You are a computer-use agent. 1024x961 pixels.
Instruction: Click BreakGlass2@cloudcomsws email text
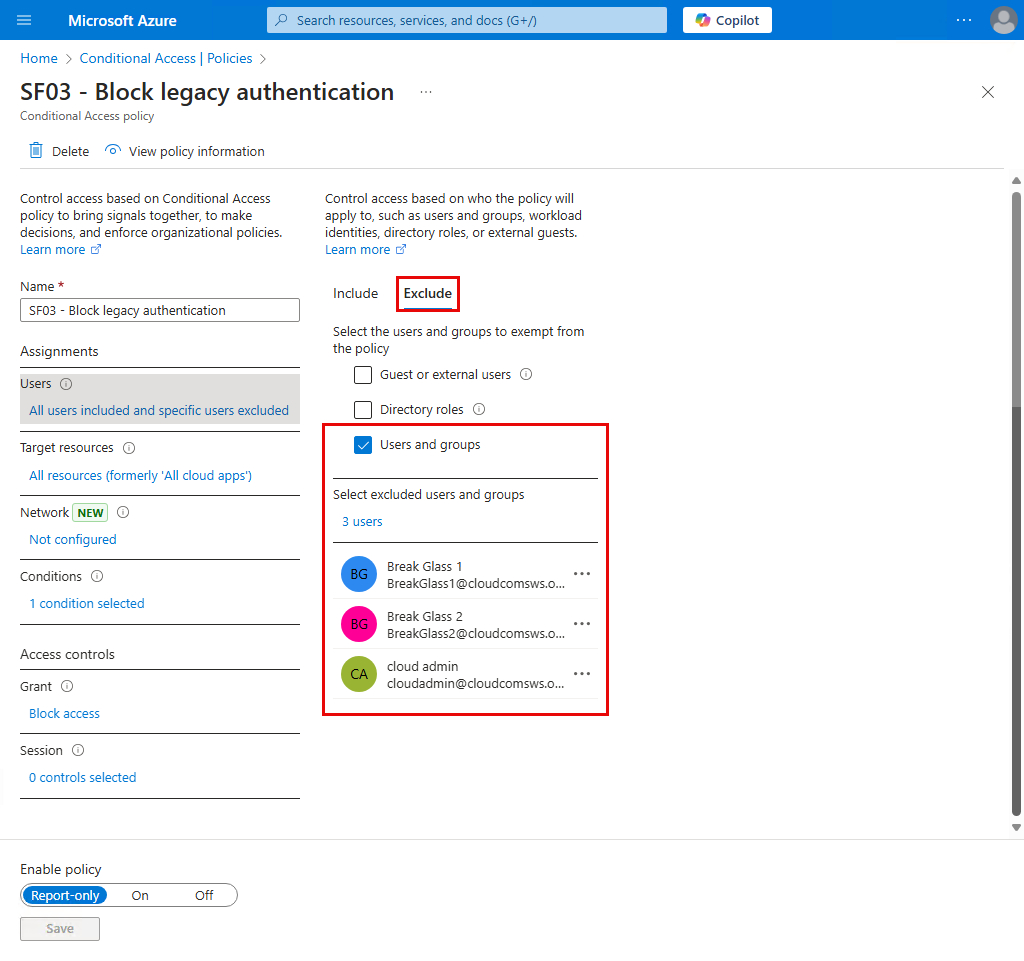click(x=475, y=633)
